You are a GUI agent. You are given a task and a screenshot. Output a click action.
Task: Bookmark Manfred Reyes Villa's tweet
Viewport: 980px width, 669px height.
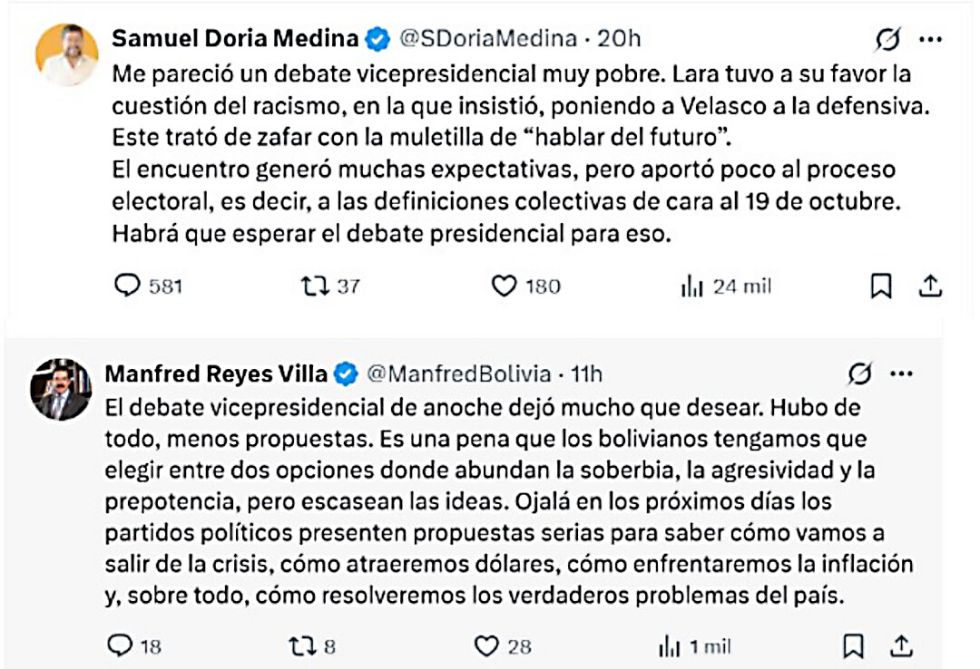click(x=853, y=646)
